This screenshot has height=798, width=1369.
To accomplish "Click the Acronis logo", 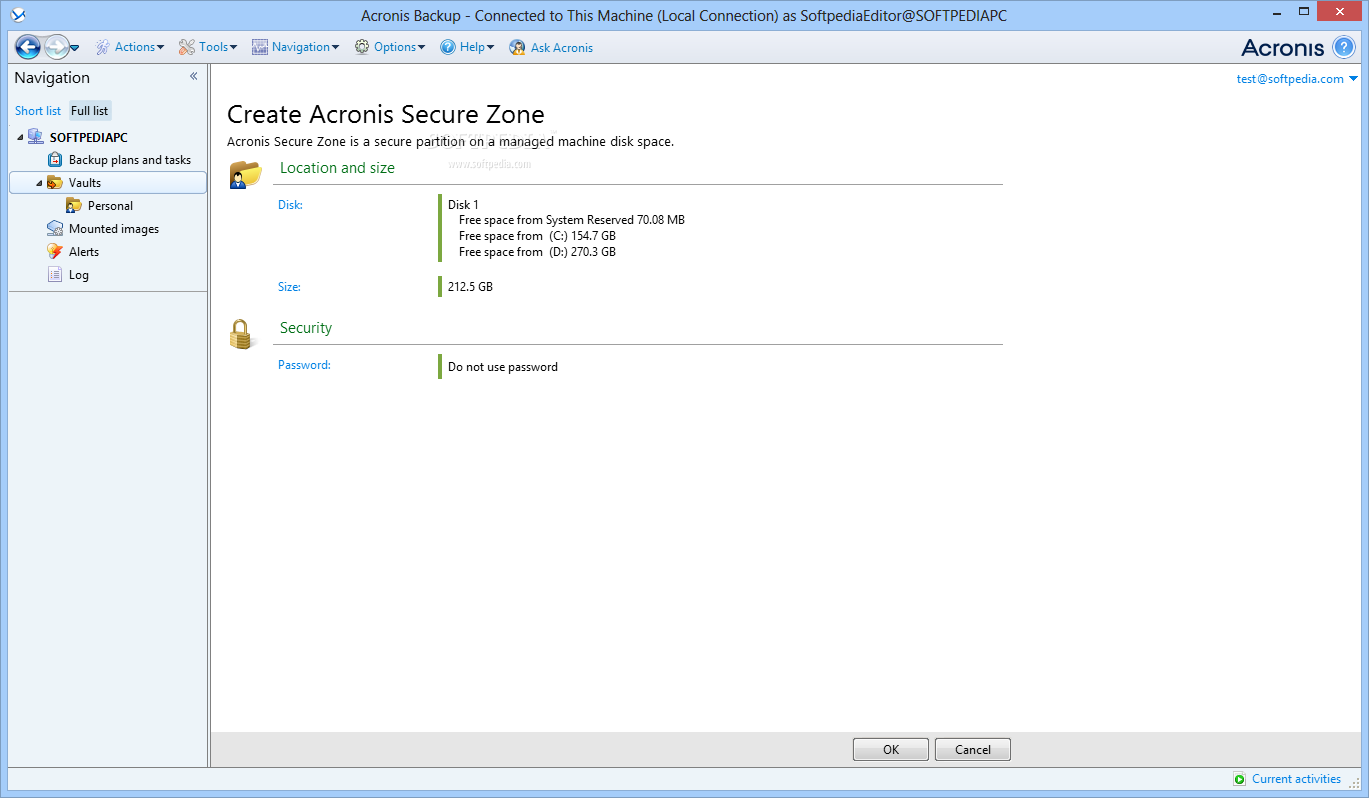I will point(1283,47).
